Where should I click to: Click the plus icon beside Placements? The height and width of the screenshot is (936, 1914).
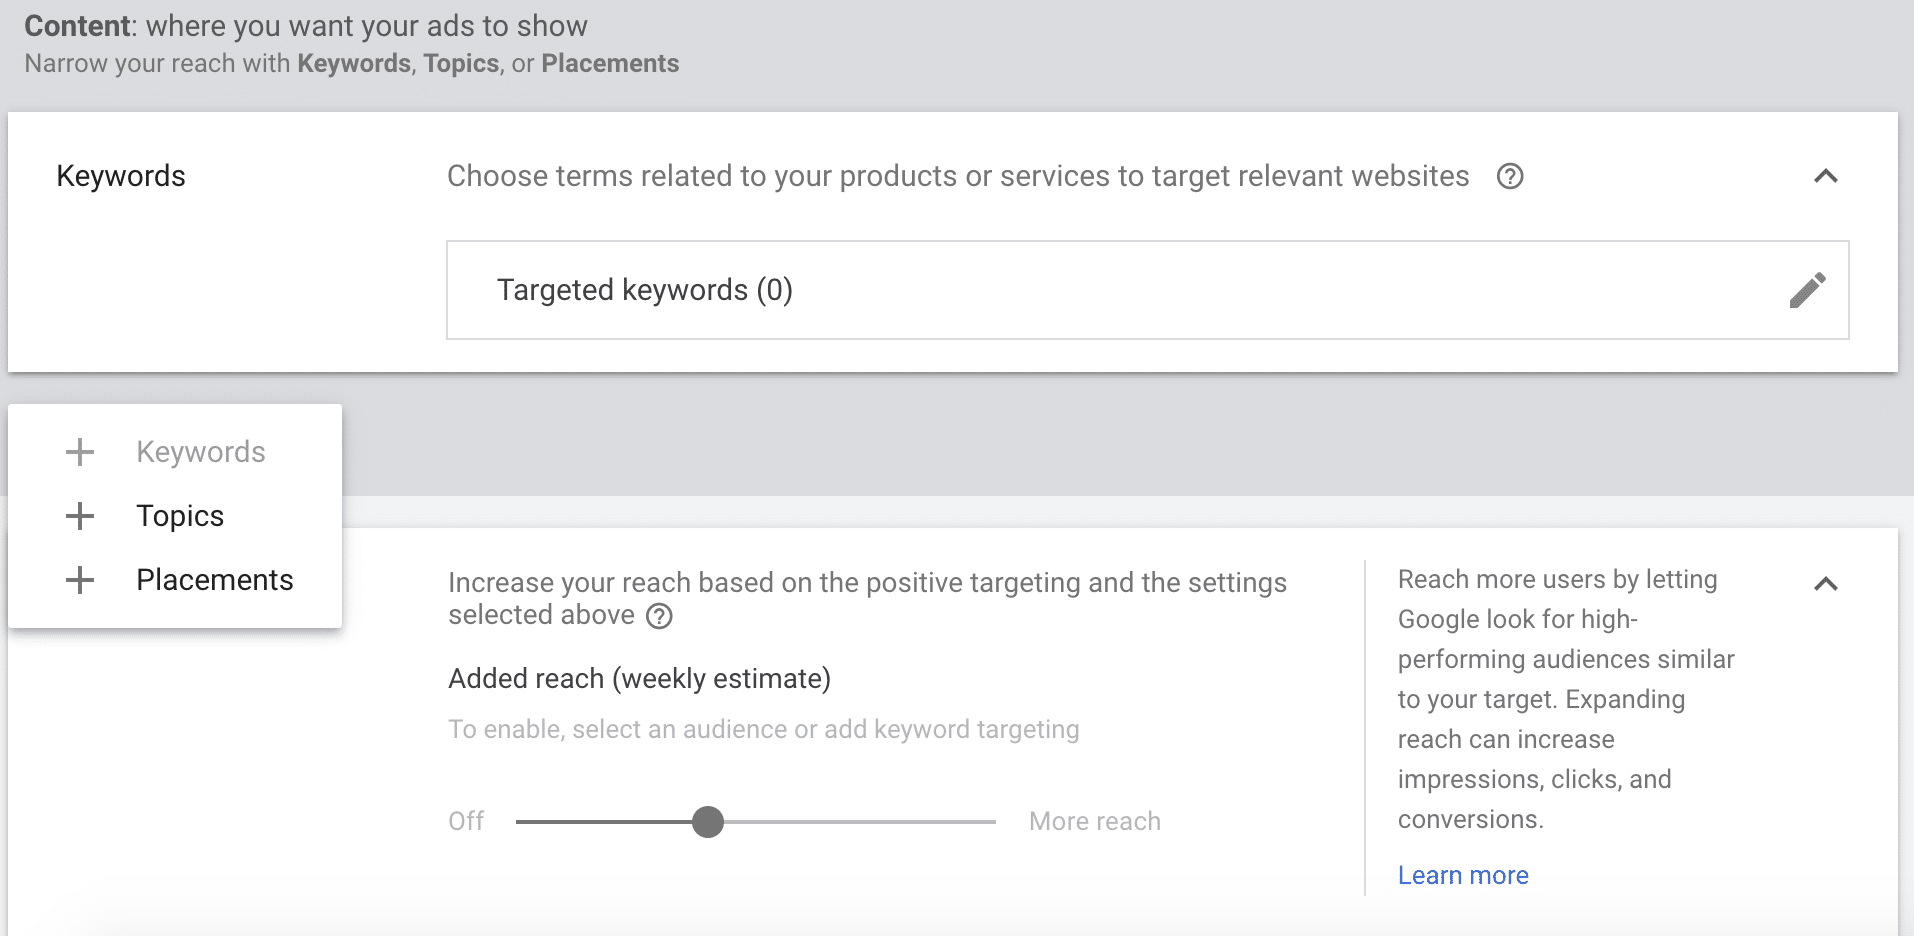[79, 579]
